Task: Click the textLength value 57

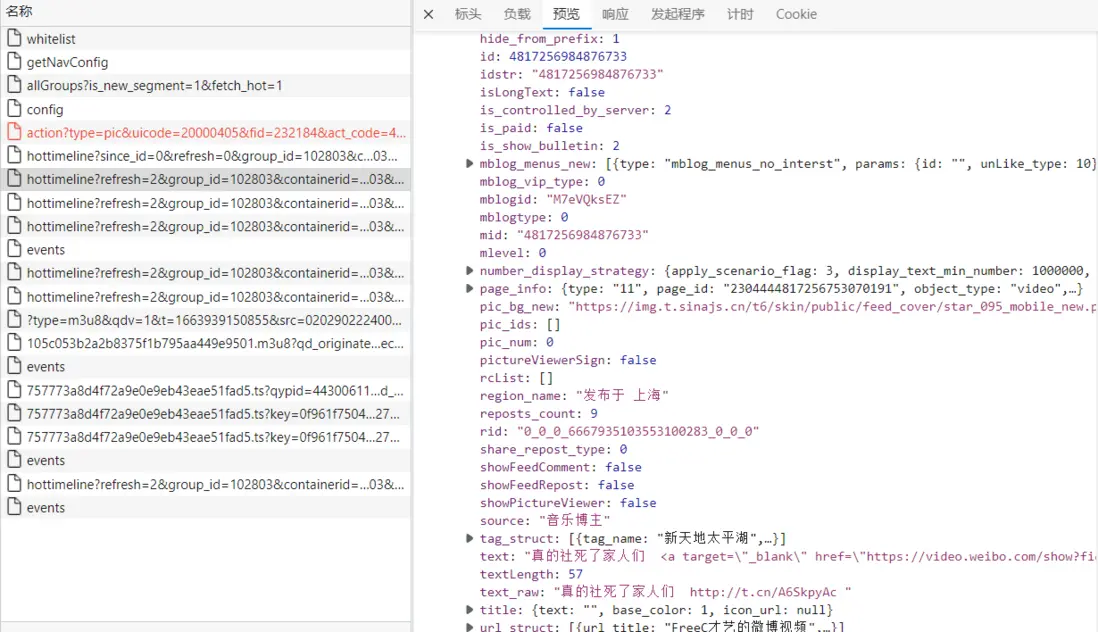Action: pos(575,574)
